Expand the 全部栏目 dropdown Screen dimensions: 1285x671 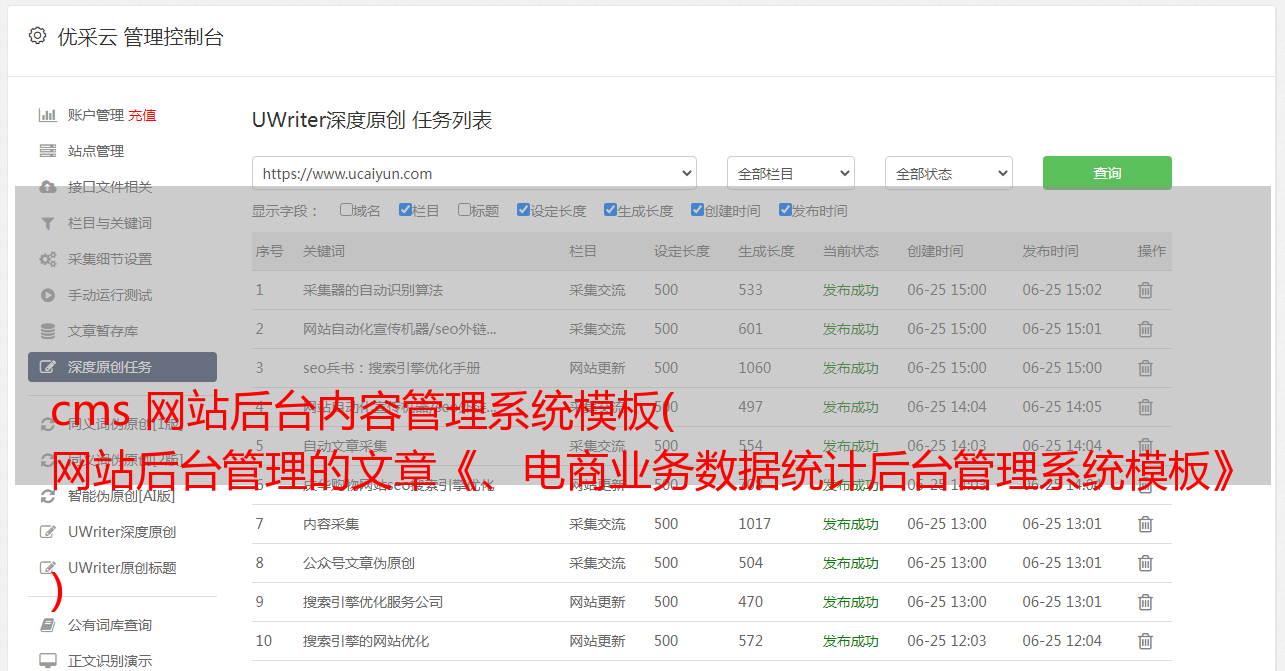point(790,173)
